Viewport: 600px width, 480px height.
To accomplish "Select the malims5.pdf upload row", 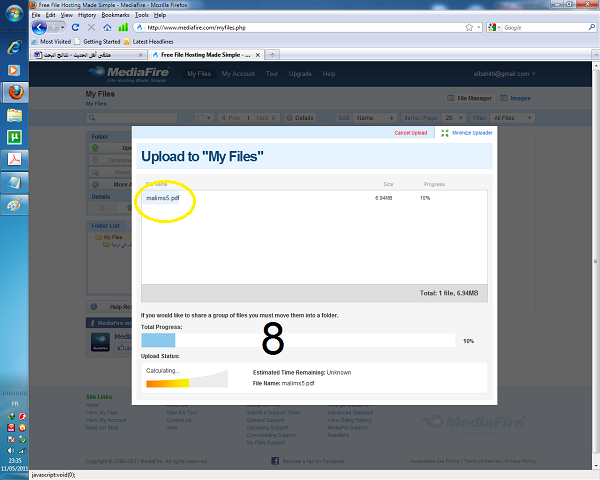I will point(314,198).
